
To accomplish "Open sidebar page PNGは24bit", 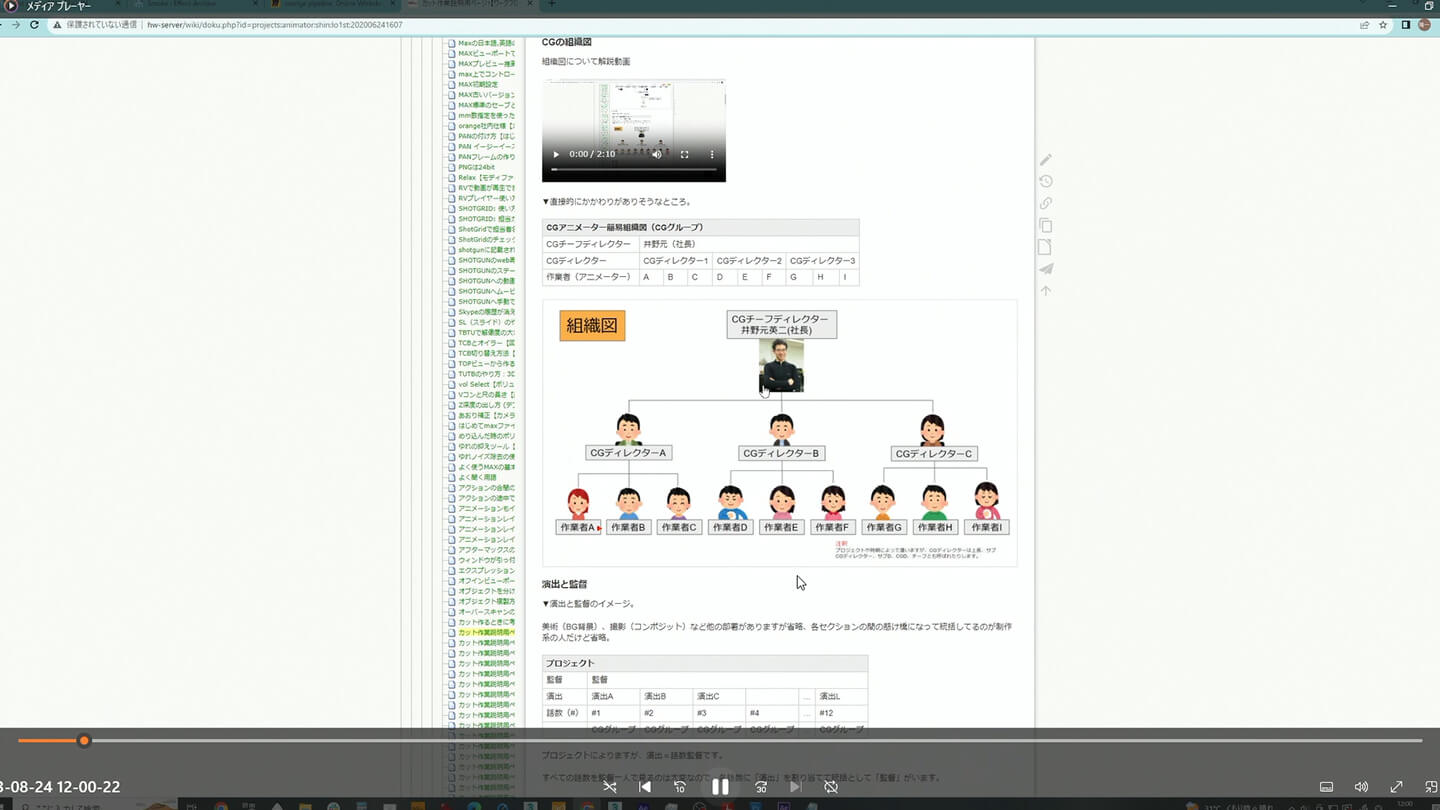I will click(477, 167).
